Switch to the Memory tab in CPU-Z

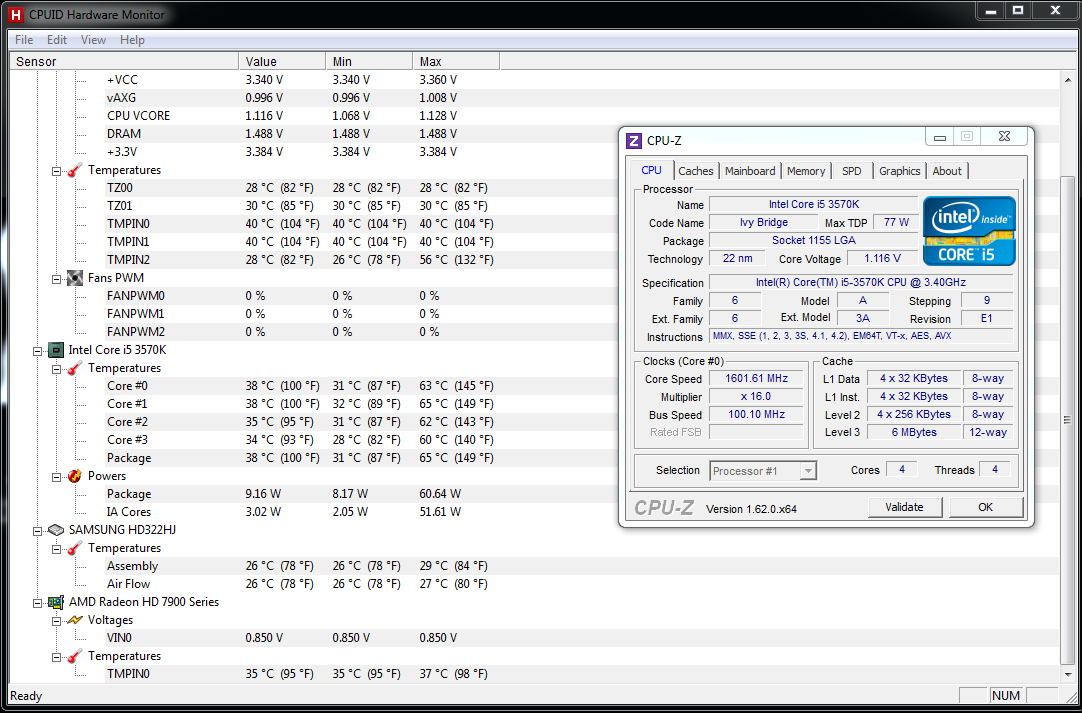click(805, 171)
